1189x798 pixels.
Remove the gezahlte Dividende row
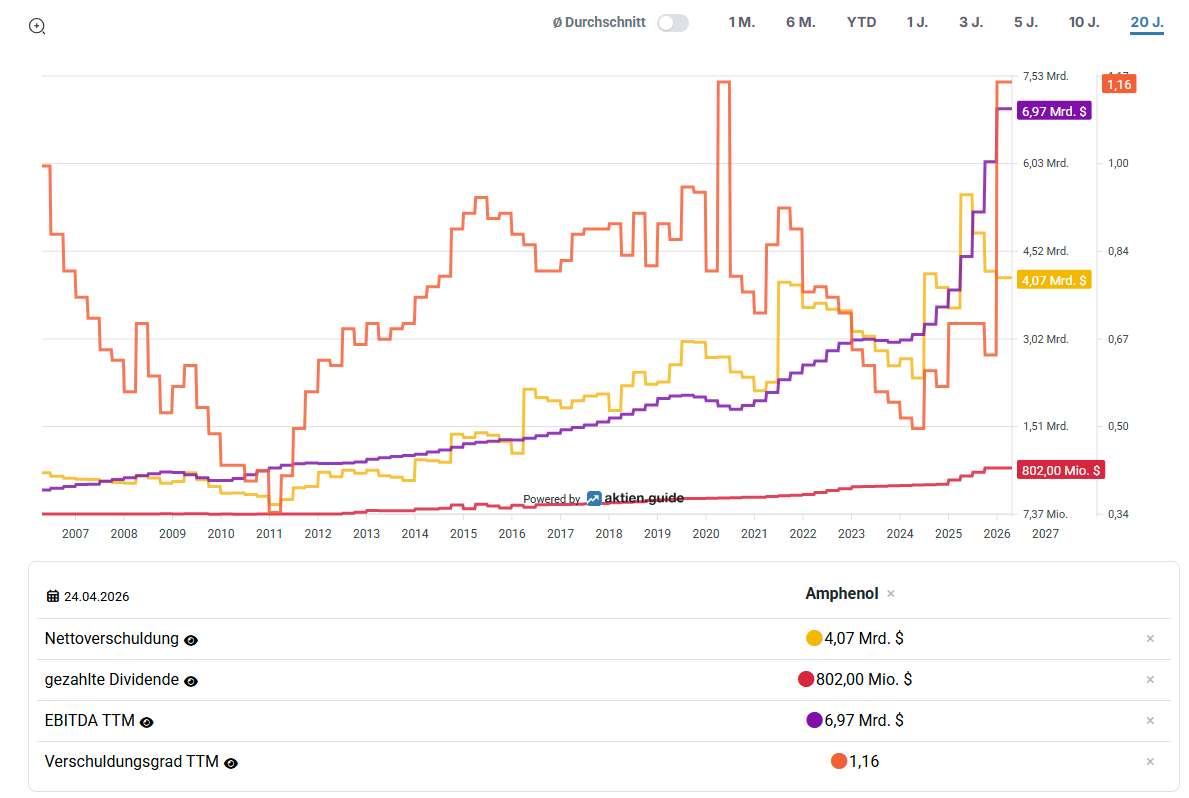(1150, 680)
